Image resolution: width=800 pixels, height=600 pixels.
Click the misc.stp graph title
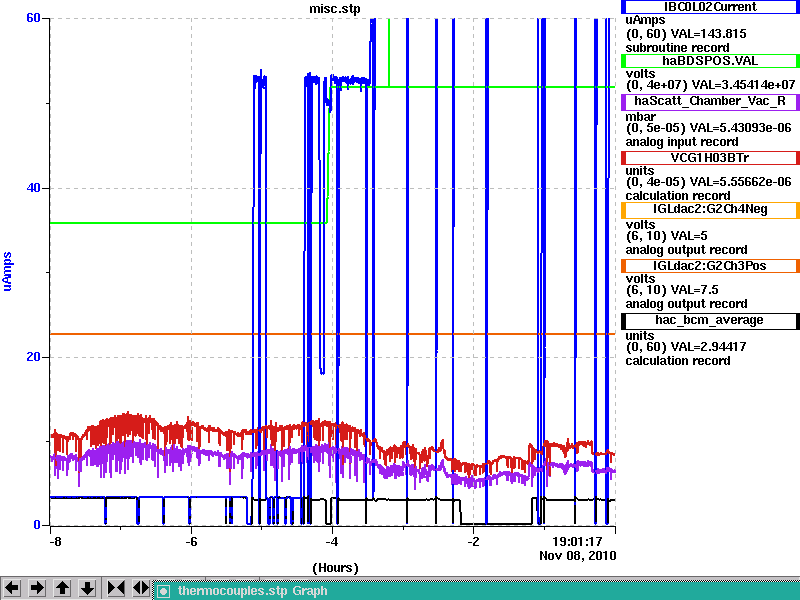click(334, 9)
